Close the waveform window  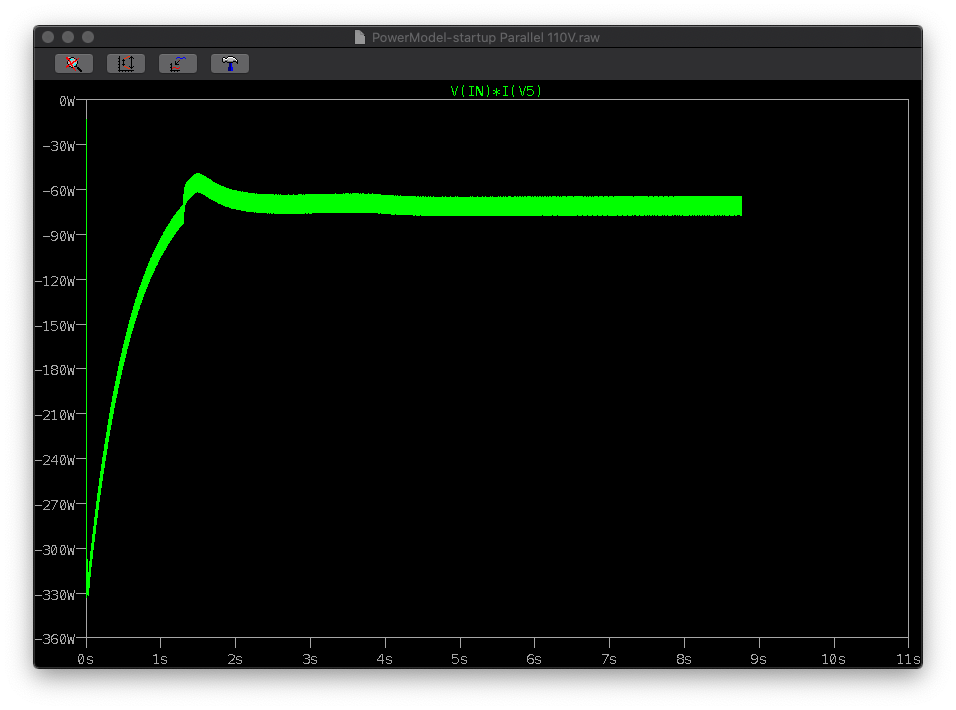pos(48,37)
